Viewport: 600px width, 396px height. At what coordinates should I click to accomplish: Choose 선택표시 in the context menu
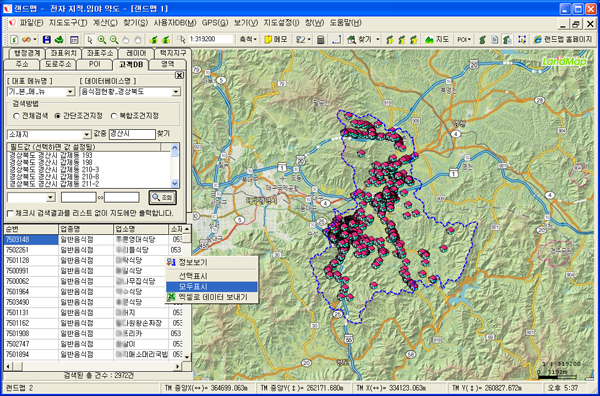212,276
